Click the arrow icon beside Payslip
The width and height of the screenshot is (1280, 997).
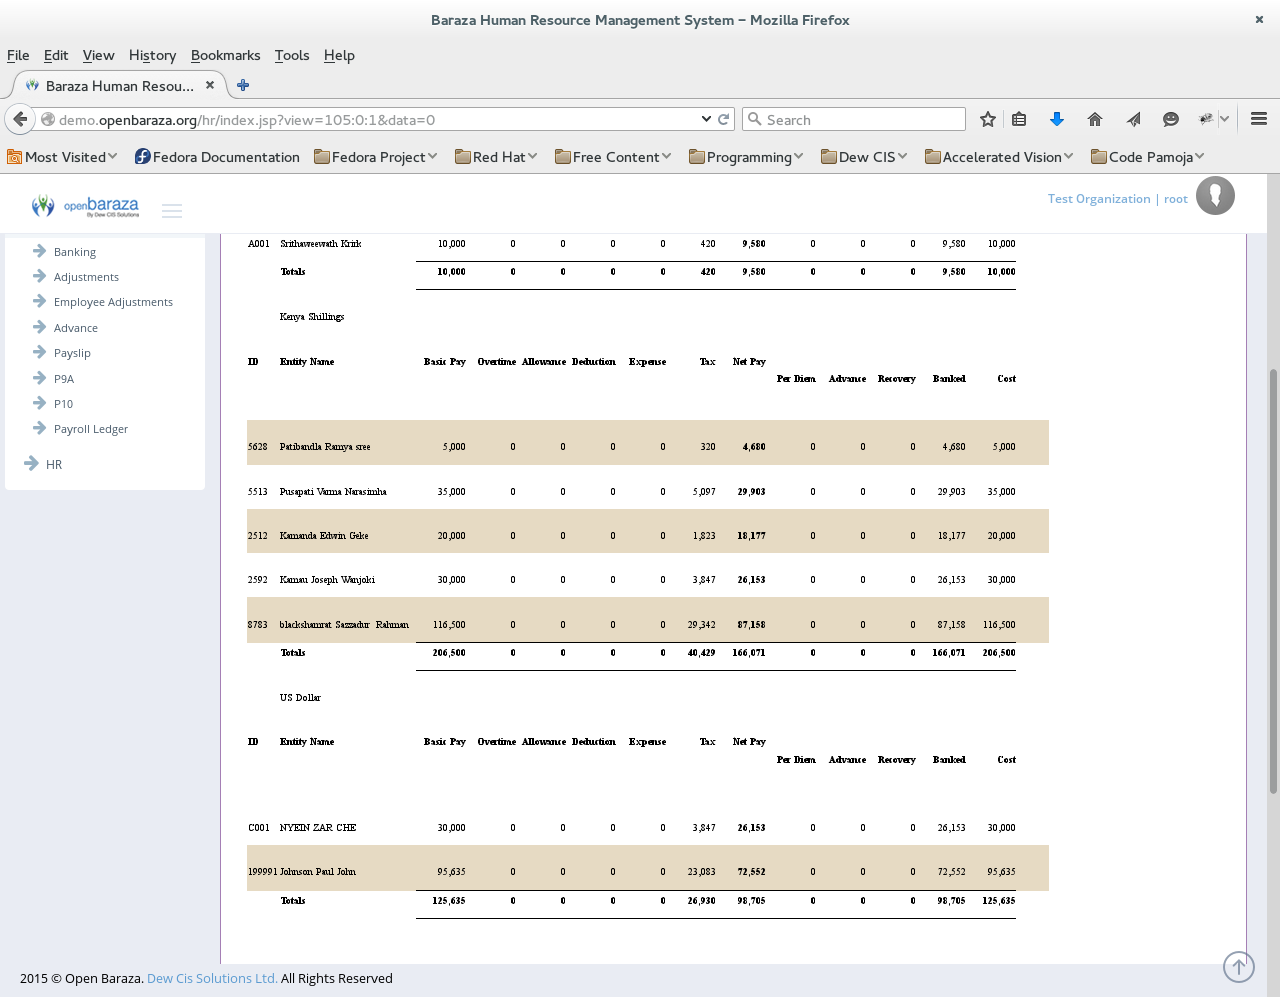pyautogui.click(x=40, y=352)
